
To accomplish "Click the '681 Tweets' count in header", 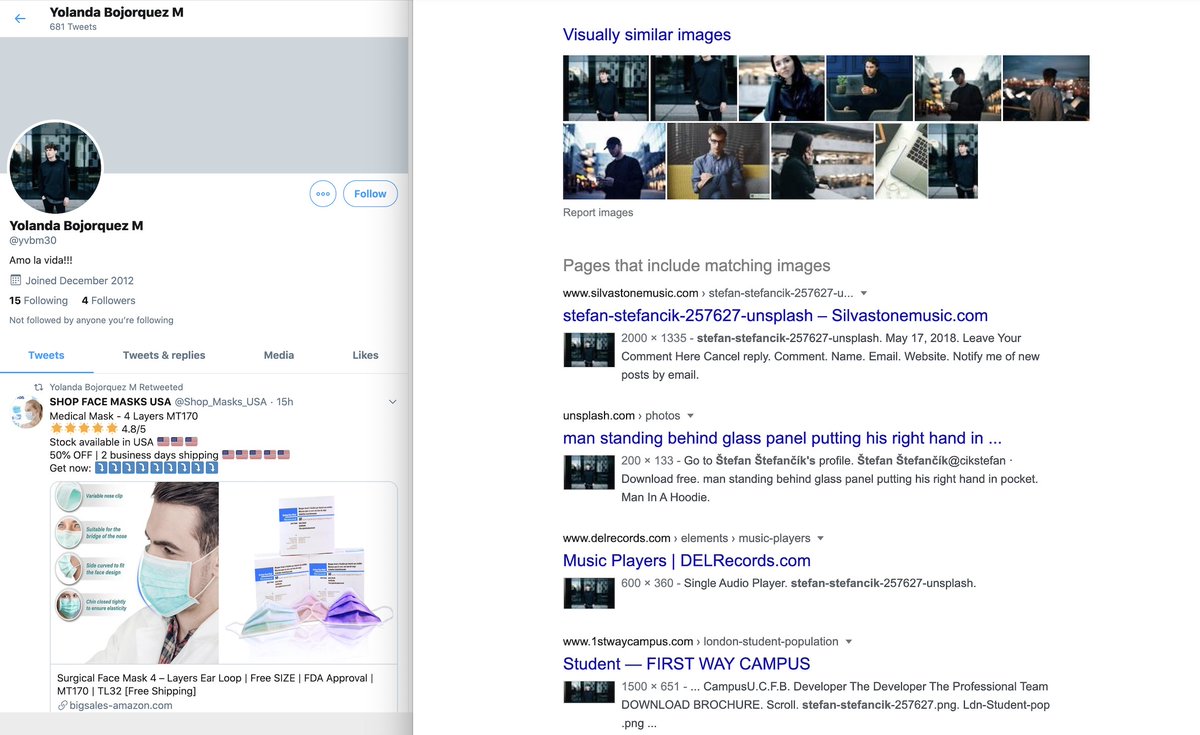I will coord(73,27).
